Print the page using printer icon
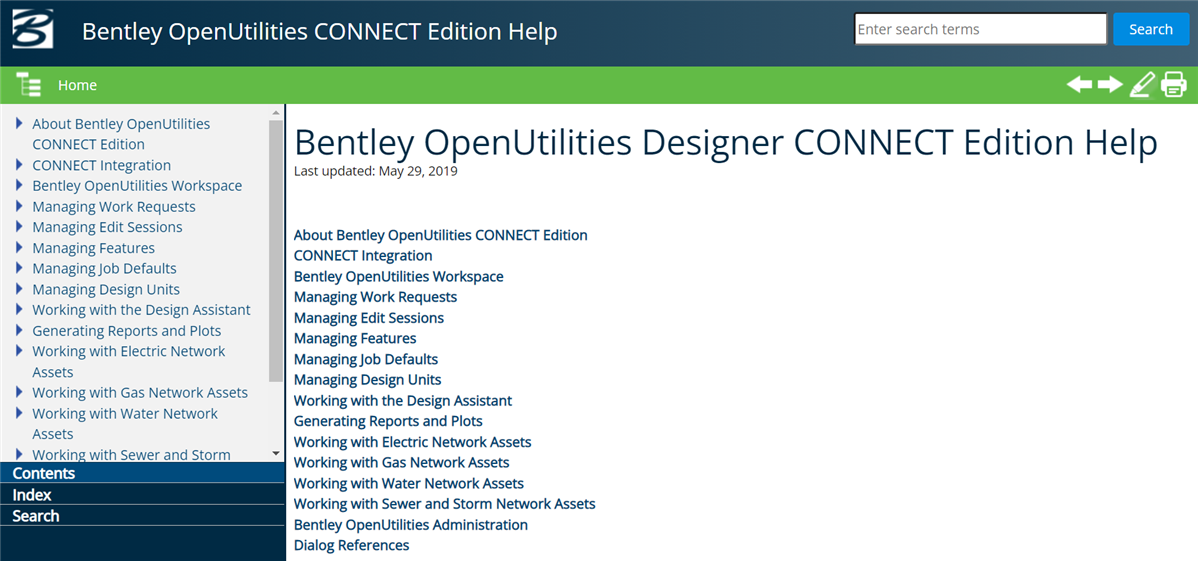This screenshot has width=1198, height=561. [1174, 84]
